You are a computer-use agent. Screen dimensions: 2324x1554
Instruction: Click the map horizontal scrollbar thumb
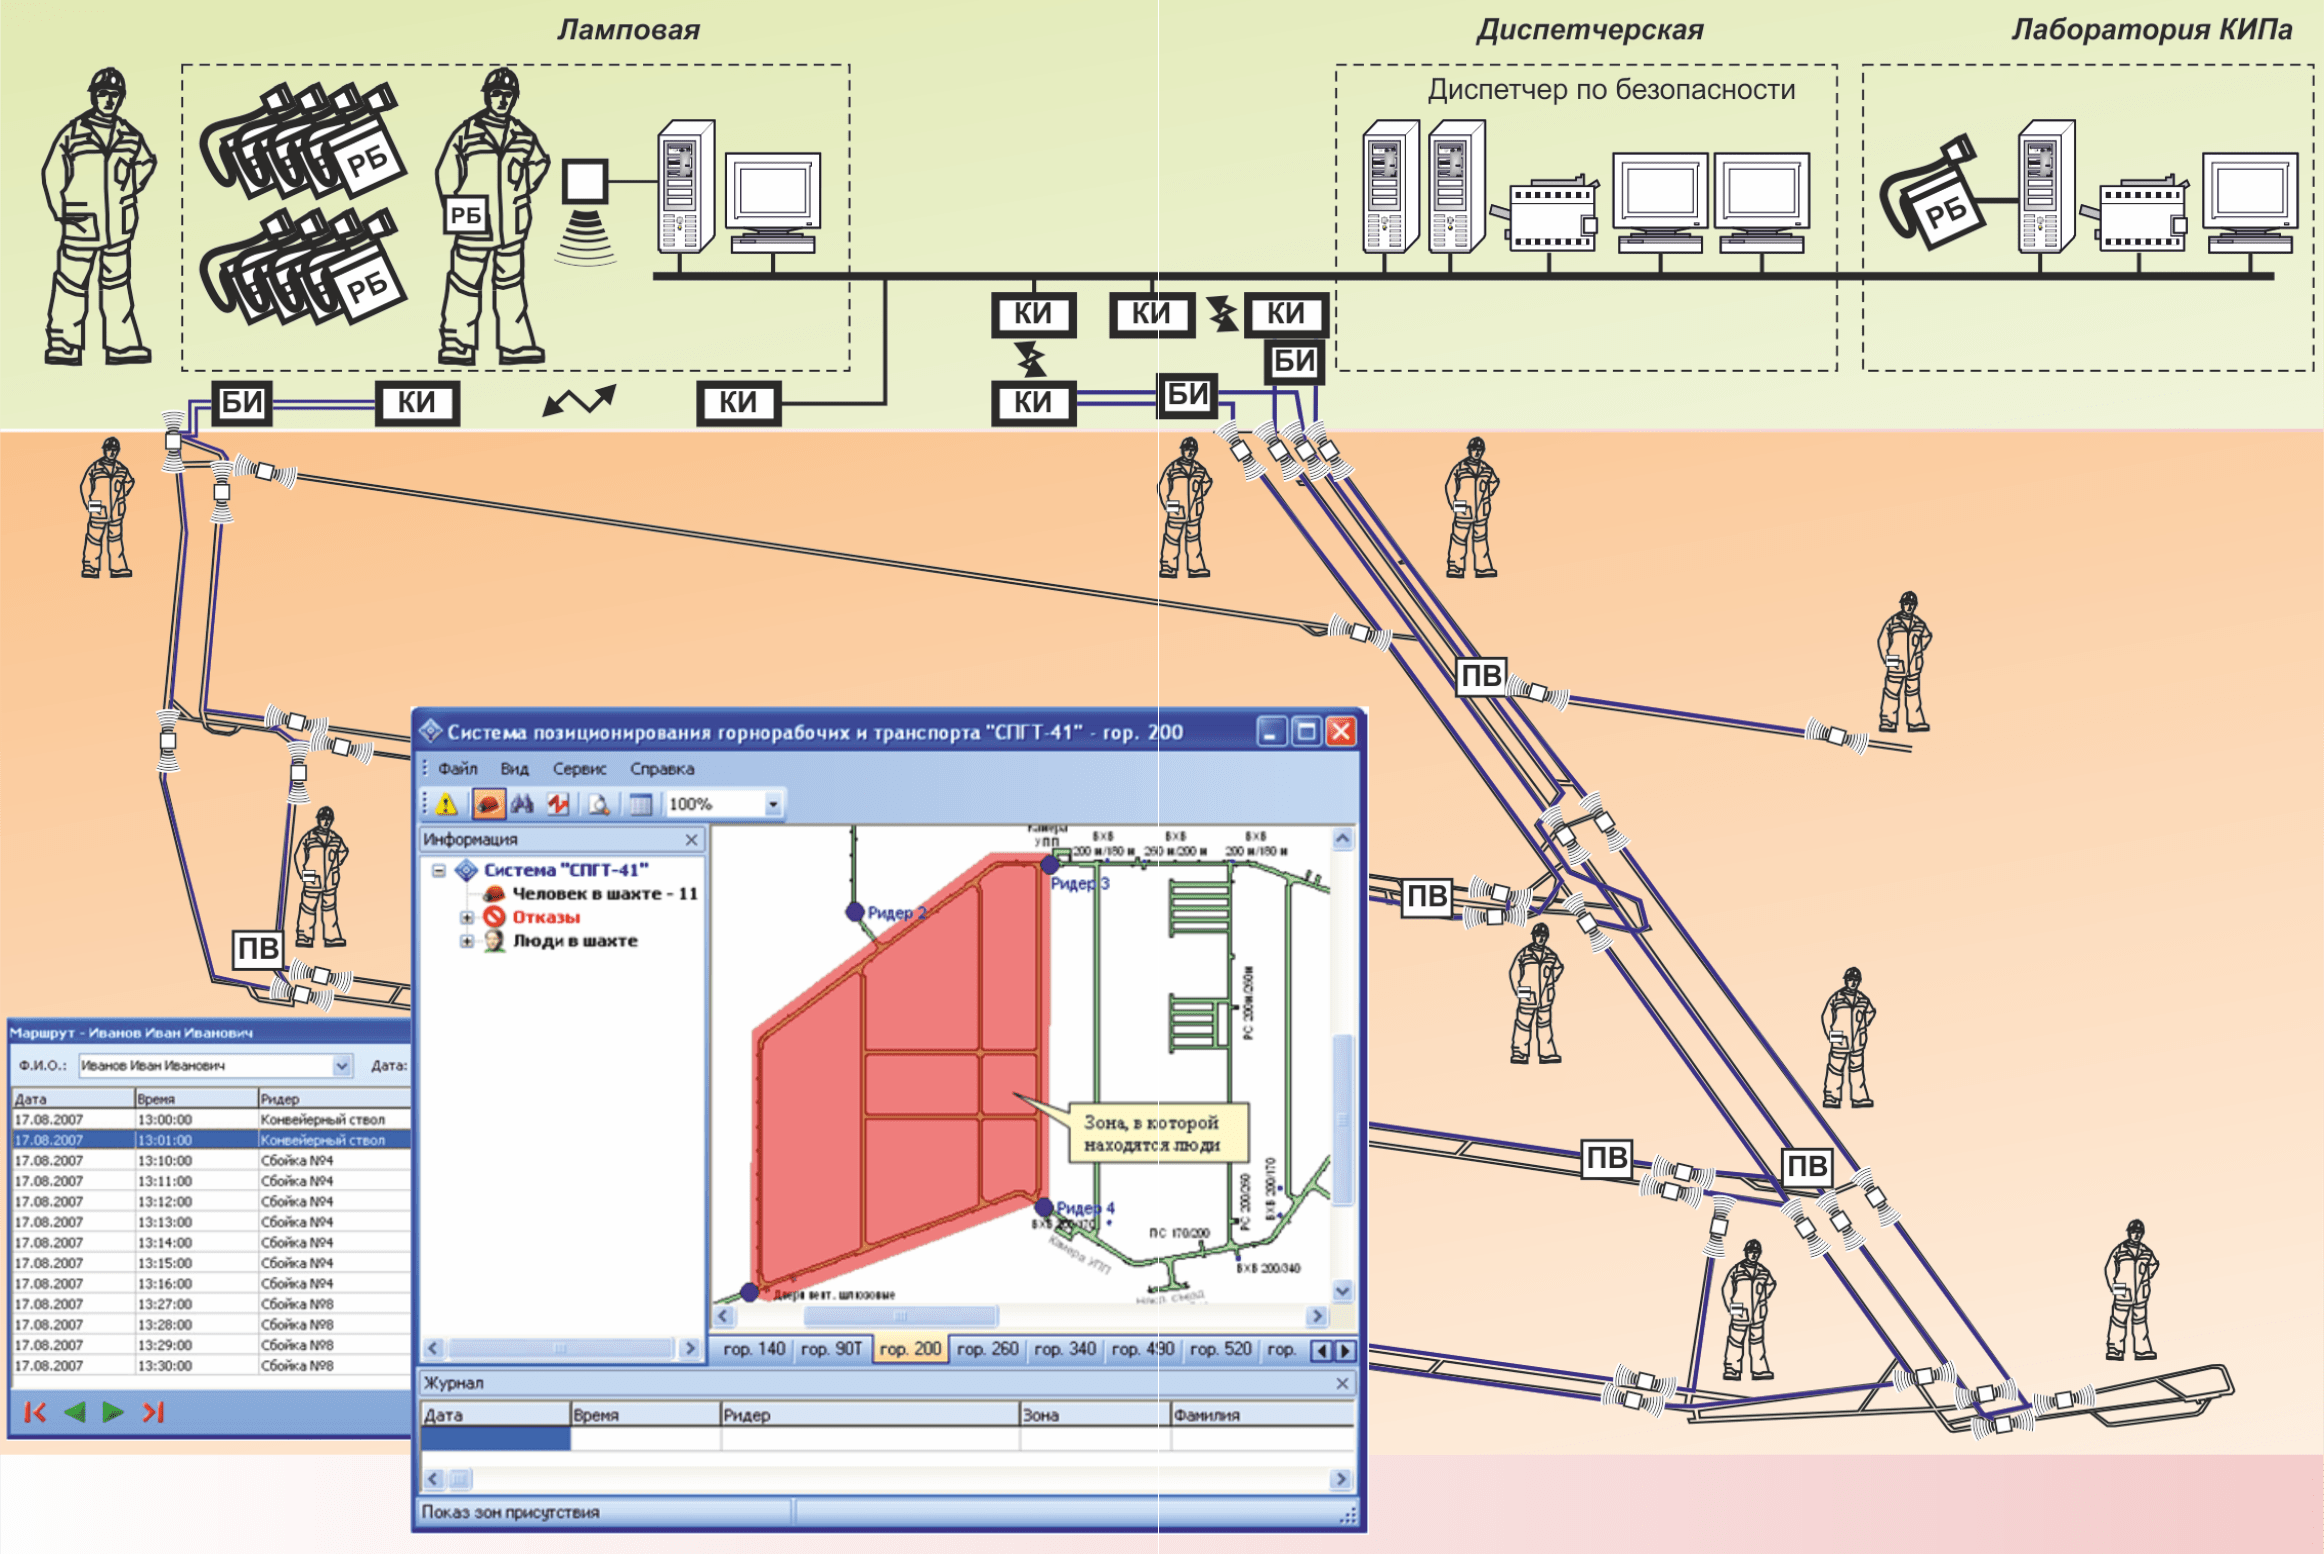coord(900,1315)
